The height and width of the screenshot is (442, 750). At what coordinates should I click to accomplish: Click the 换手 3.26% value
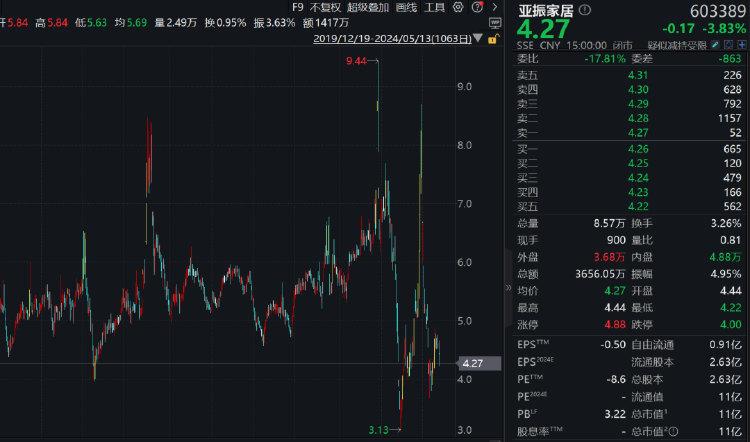point(726,223)
